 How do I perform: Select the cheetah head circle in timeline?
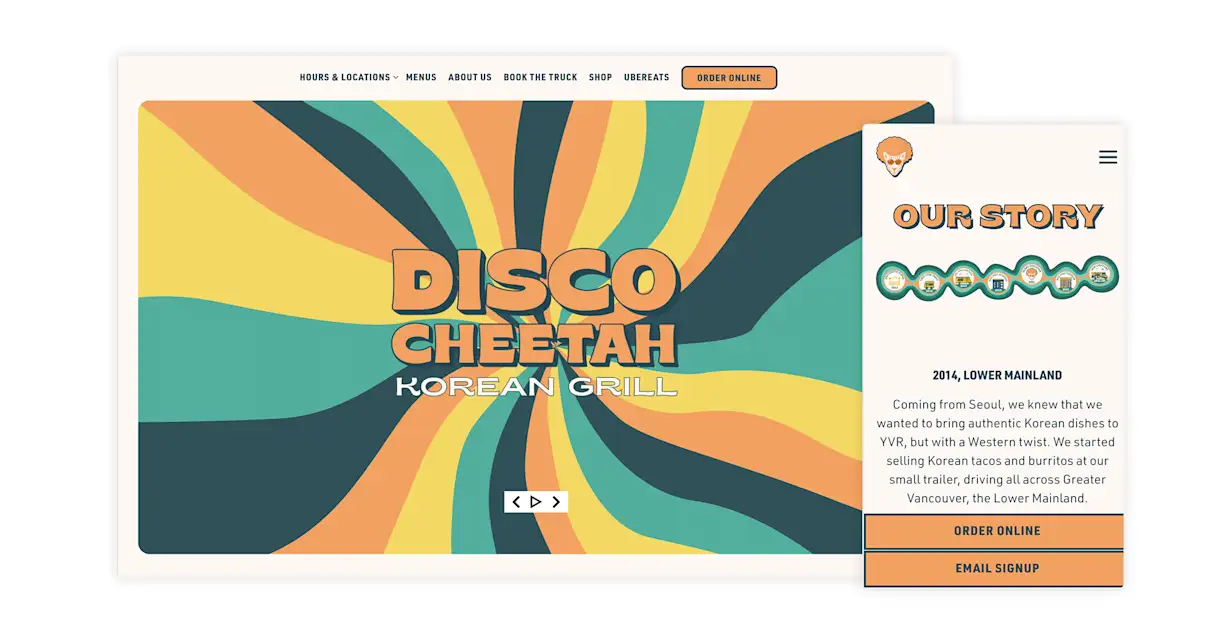[1032, 274]
